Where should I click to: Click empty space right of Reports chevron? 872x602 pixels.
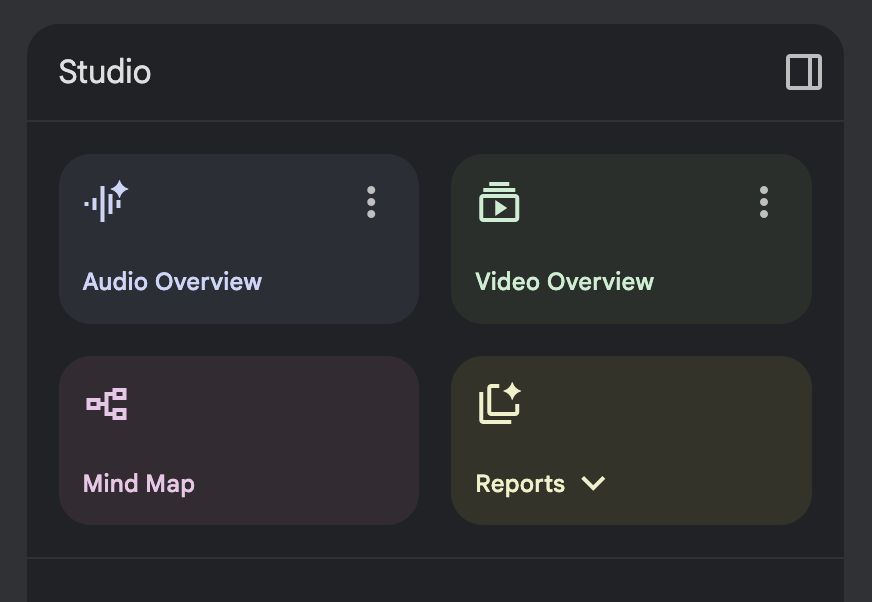706,483
